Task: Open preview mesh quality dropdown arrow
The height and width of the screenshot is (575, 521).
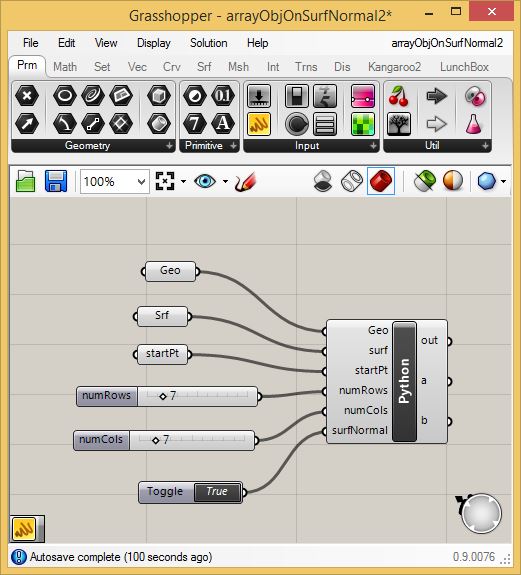Action: click(503, 182)
